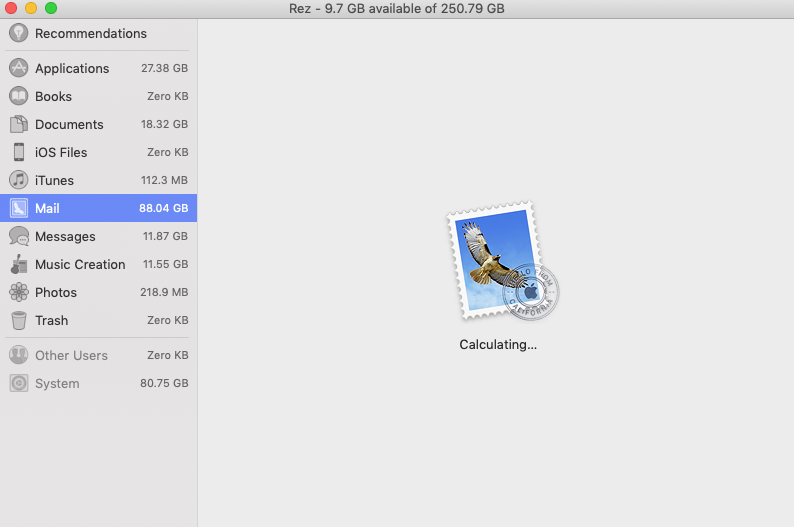794x527 pixels.
Task: Click the 27.38 GB Applications size
Action: 165,68
